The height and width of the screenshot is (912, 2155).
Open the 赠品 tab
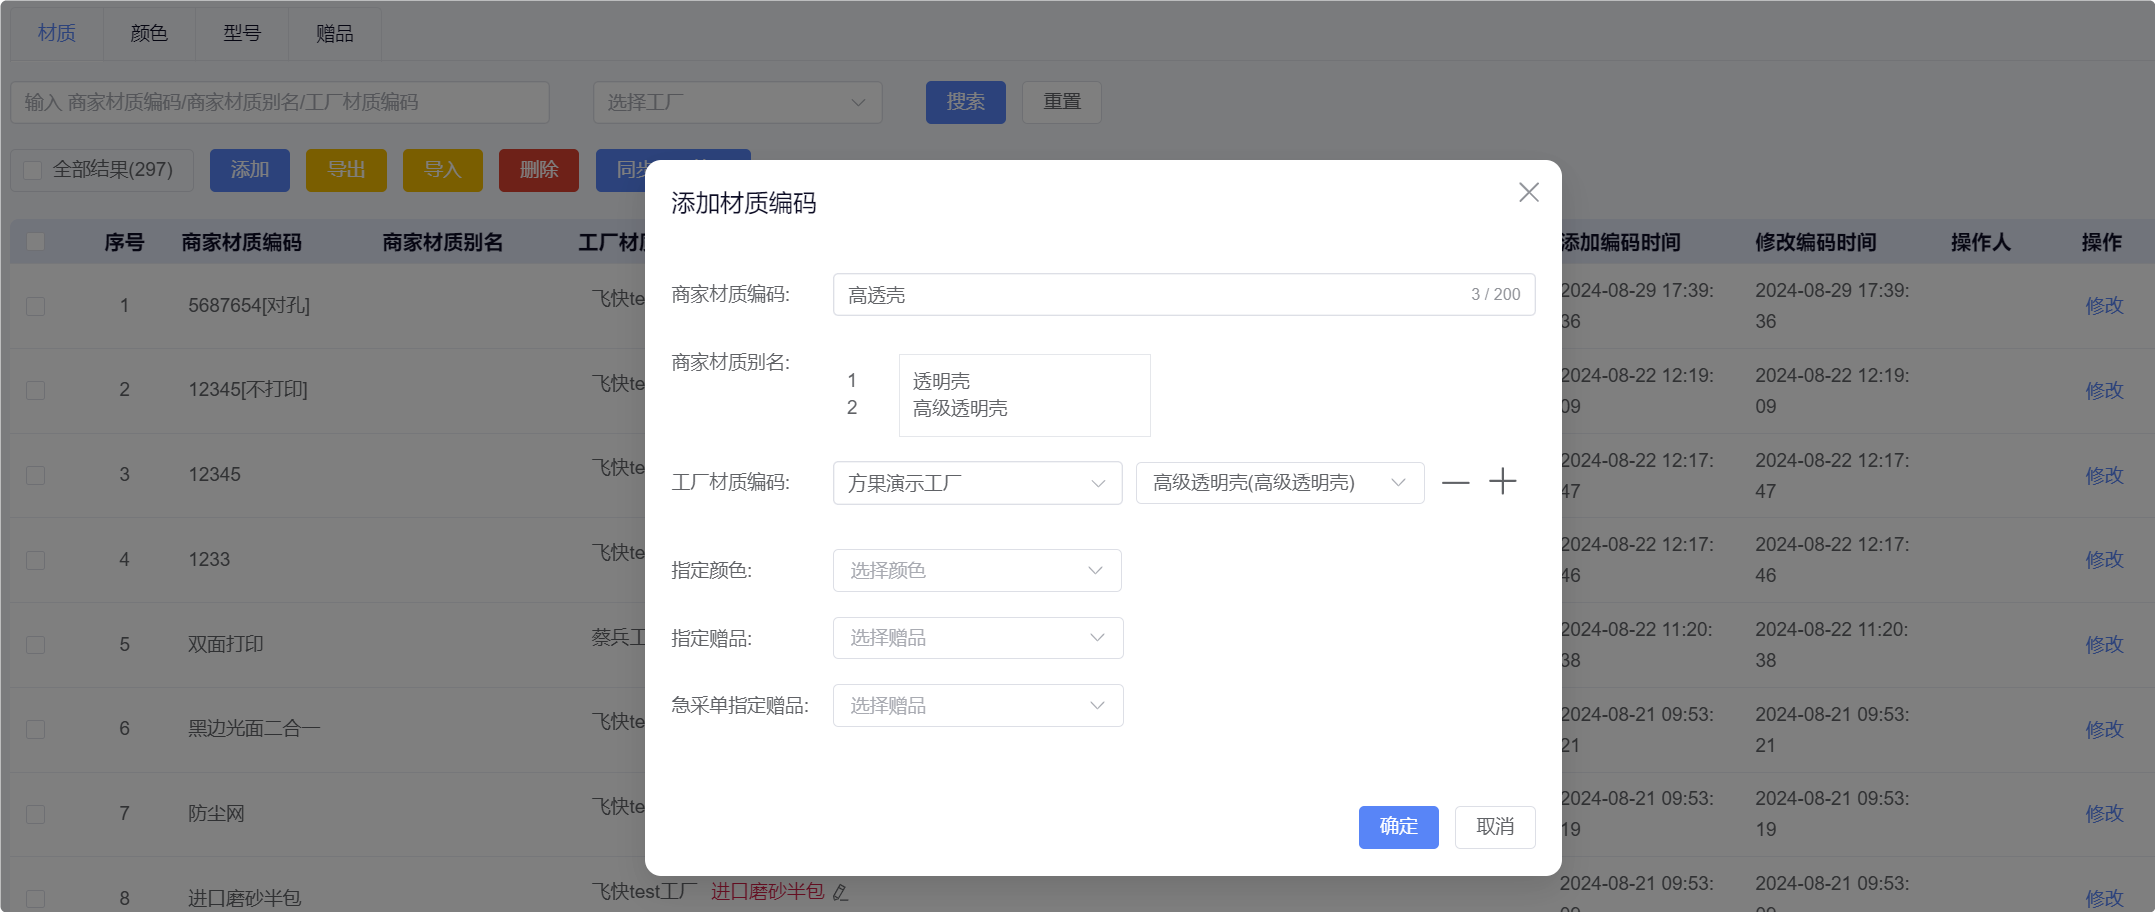tap(334, 34)
